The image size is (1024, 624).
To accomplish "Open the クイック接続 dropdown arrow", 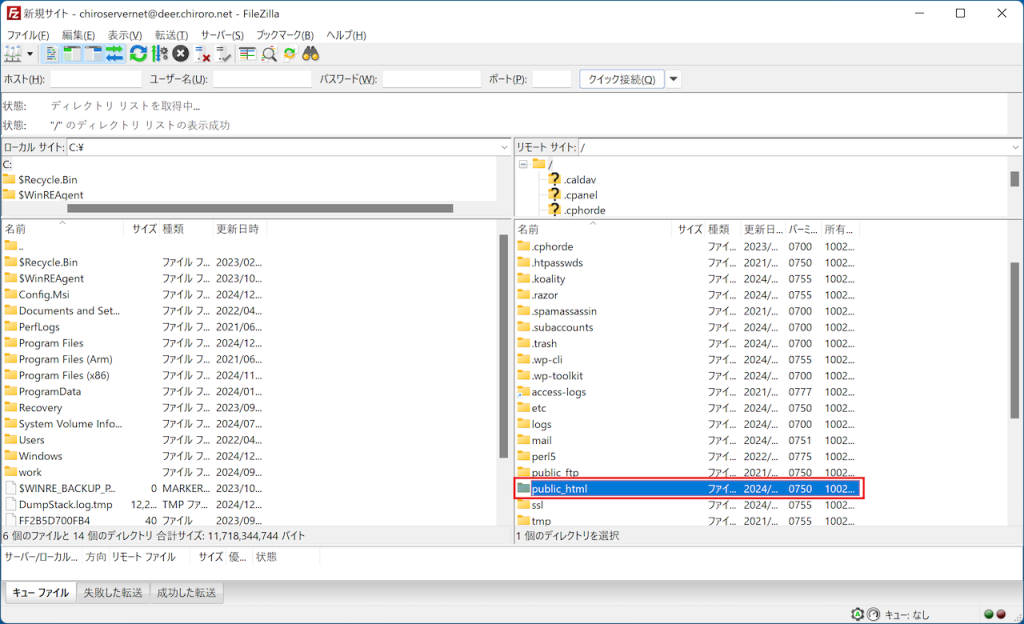I will 672,77.
